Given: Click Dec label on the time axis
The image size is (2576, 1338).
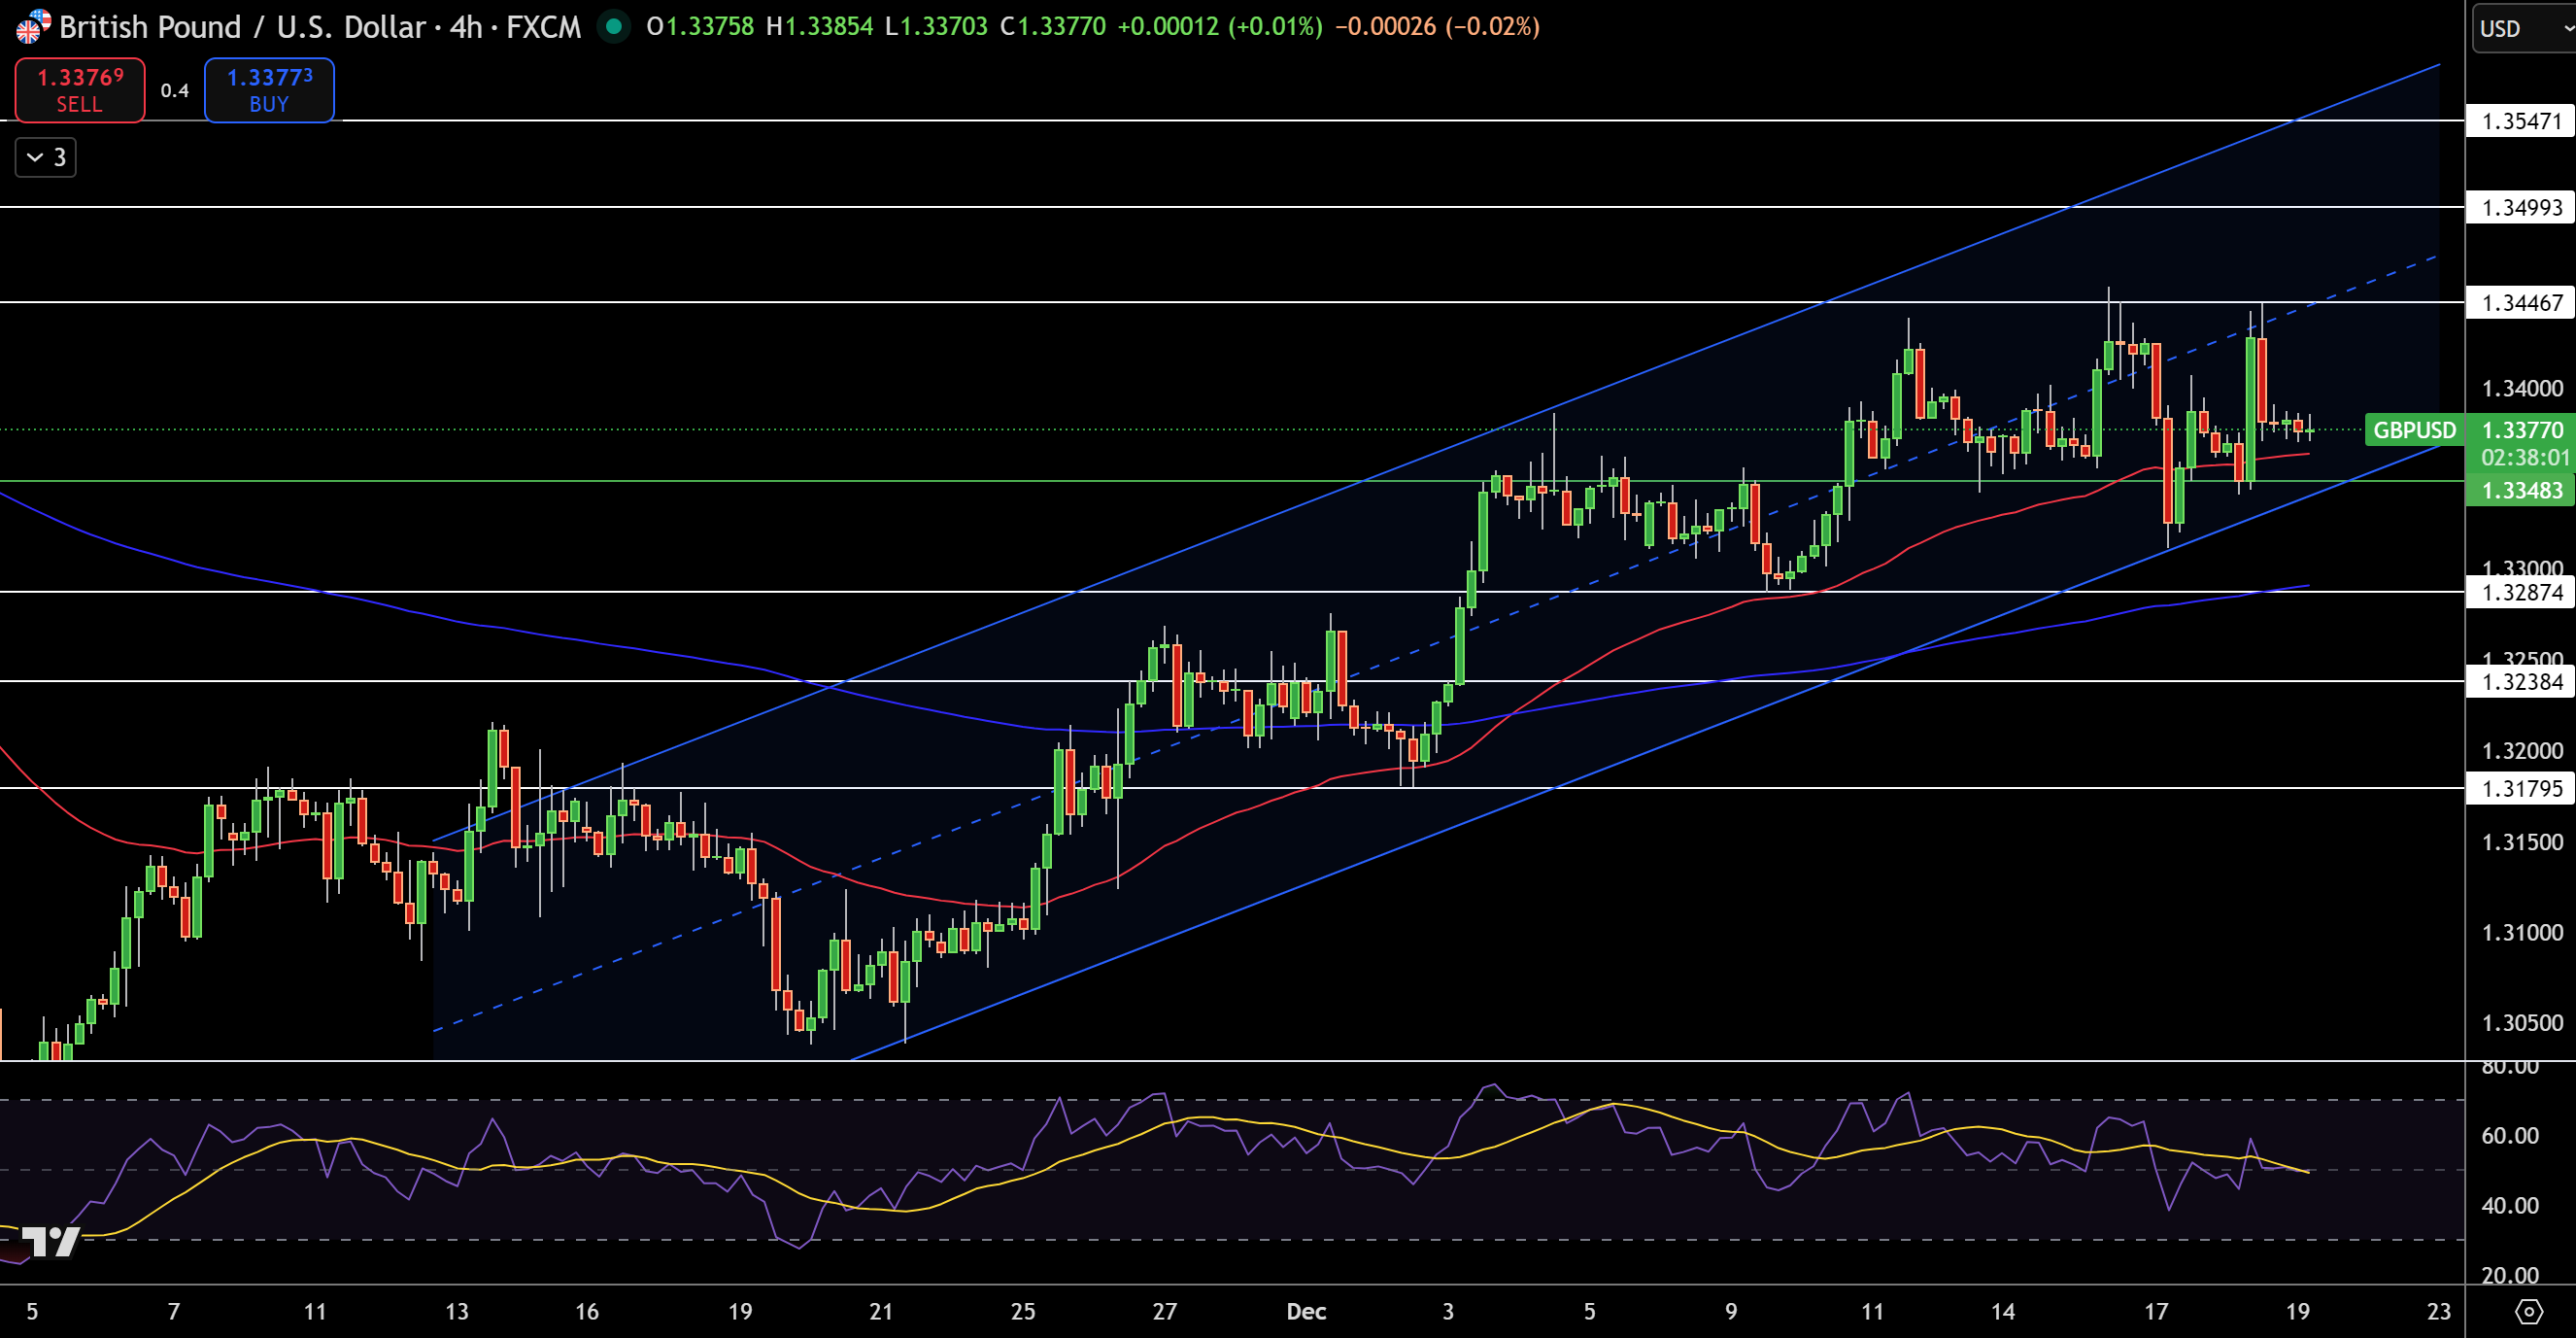Looking at the screenshot, I should coord(1306,1312).
